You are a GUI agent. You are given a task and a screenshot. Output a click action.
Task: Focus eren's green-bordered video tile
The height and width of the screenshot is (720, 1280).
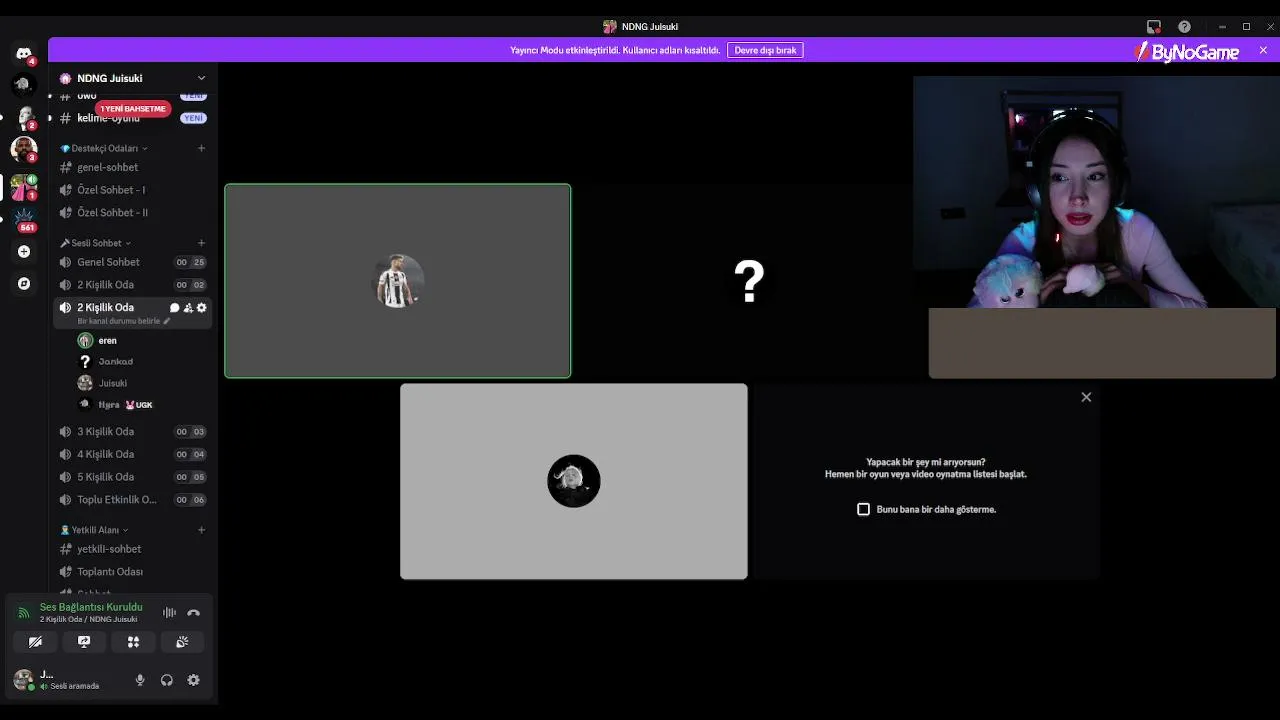tap(398, 281)
